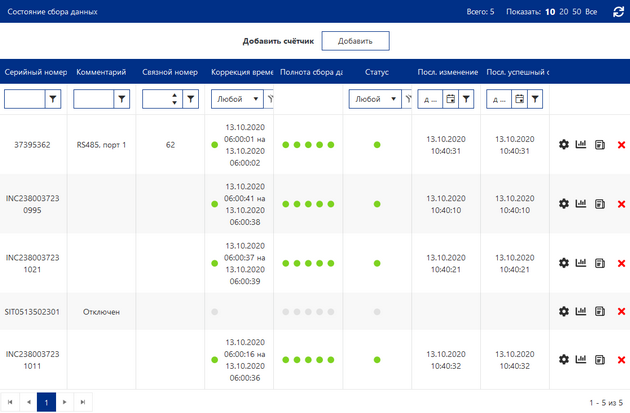This screenshot has width=630, height=413.
Task: Open report icon for meter 37395362
Action: tap(600, 145)
